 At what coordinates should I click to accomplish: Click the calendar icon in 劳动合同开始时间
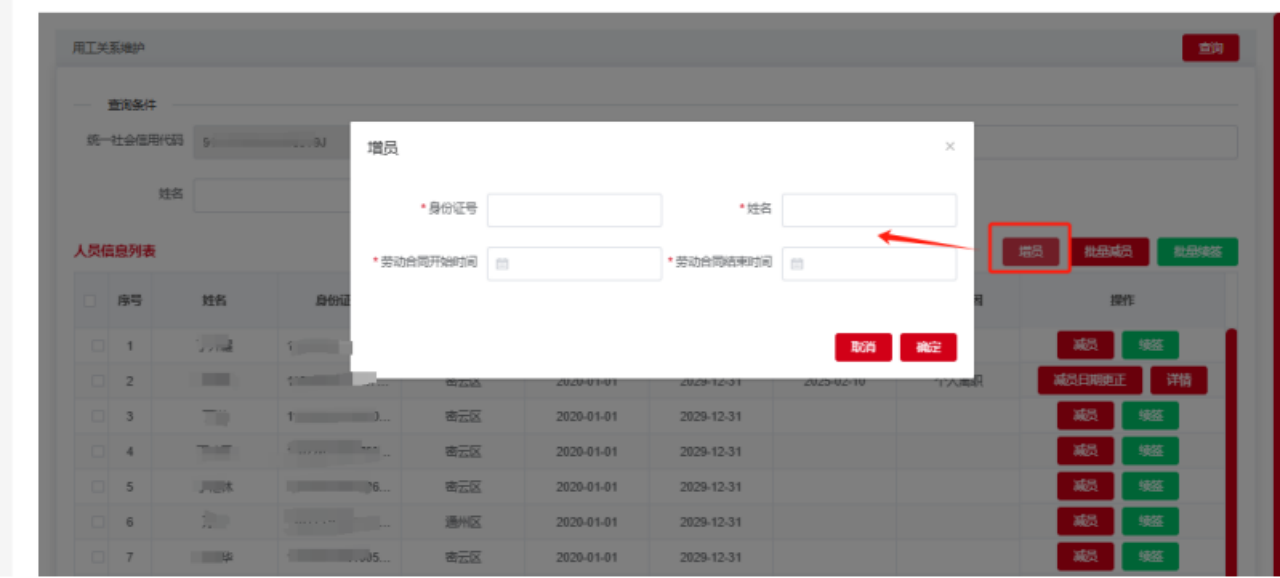tap(502, 264)
